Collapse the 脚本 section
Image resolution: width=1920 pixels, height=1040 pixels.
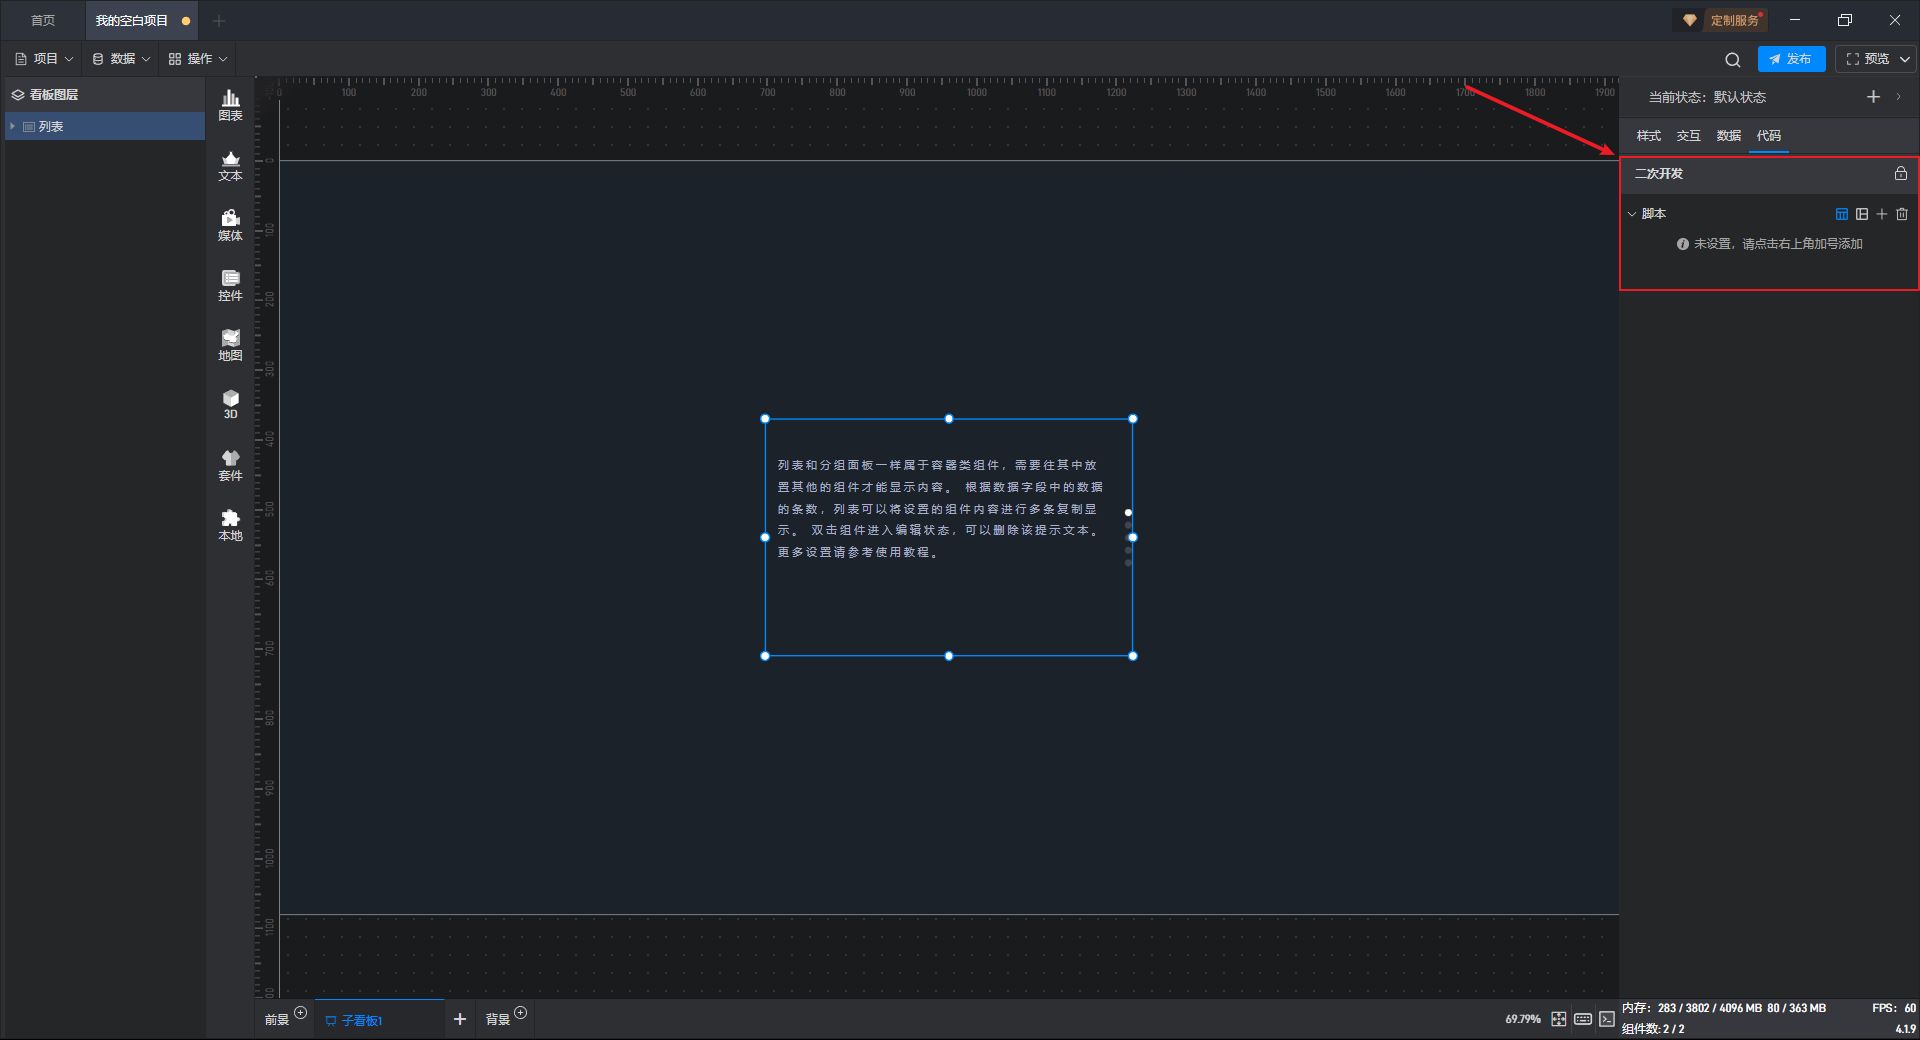click(x=1632, y=214)
